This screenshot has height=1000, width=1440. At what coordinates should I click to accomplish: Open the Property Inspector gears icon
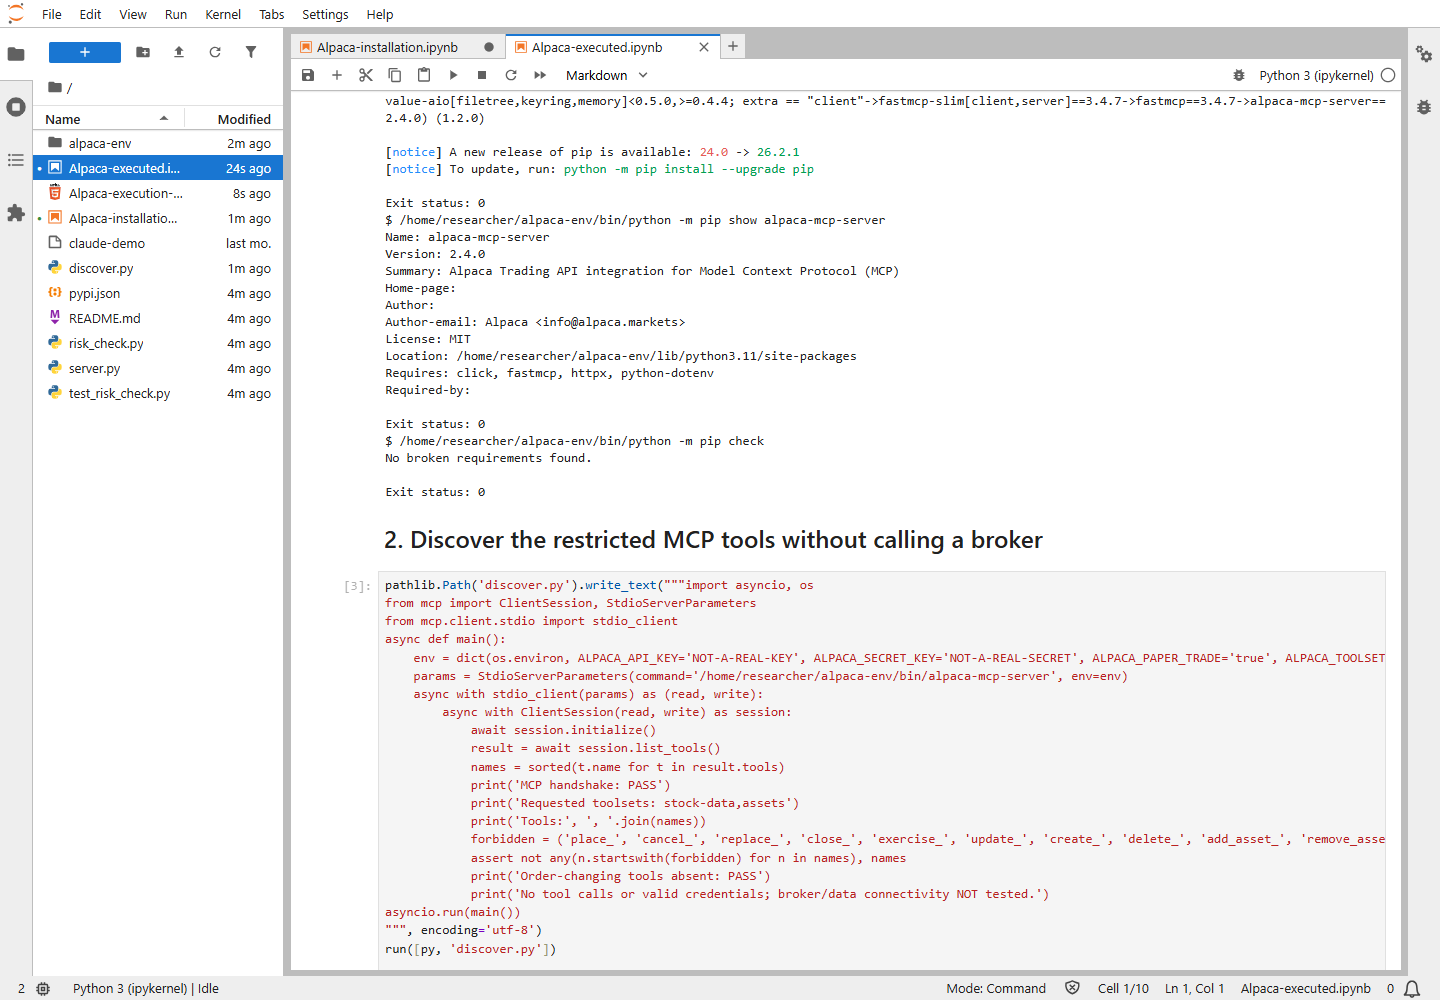pyautogui.click(x=1424, y=54)
